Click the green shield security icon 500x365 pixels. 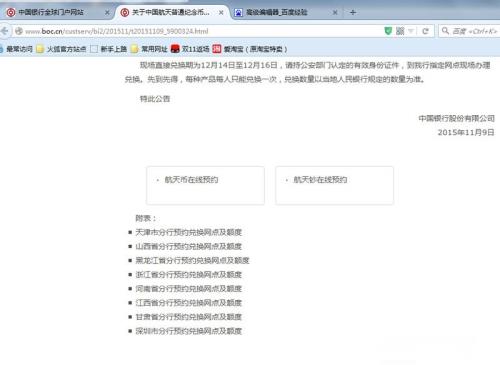388,31
